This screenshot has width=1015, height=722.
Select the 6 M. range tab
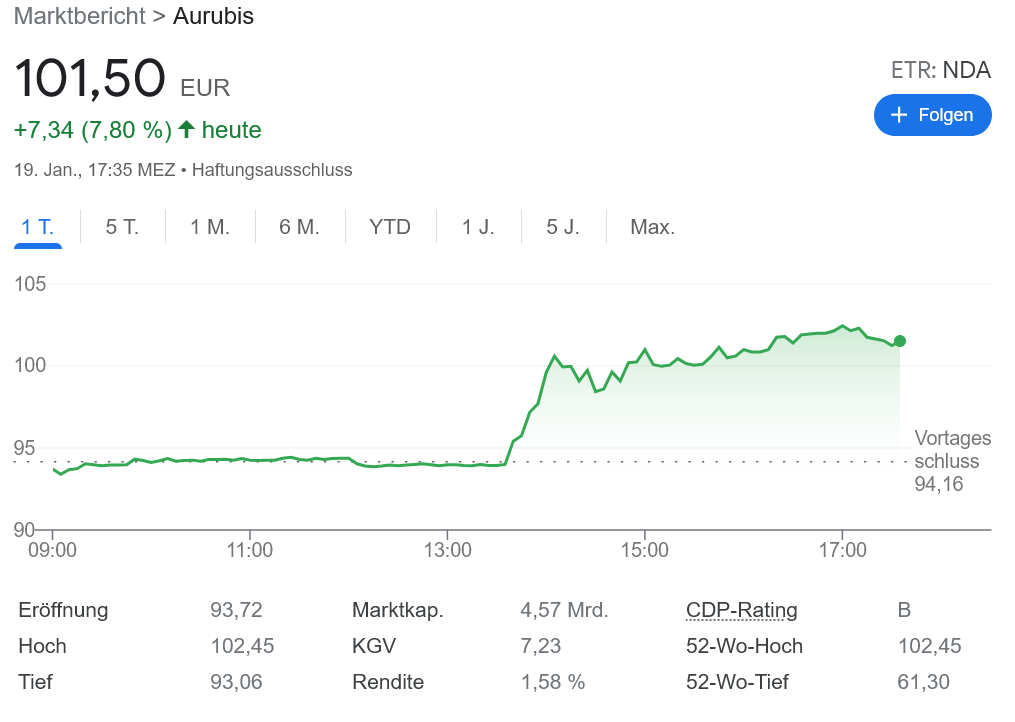[x=297, y=227]
